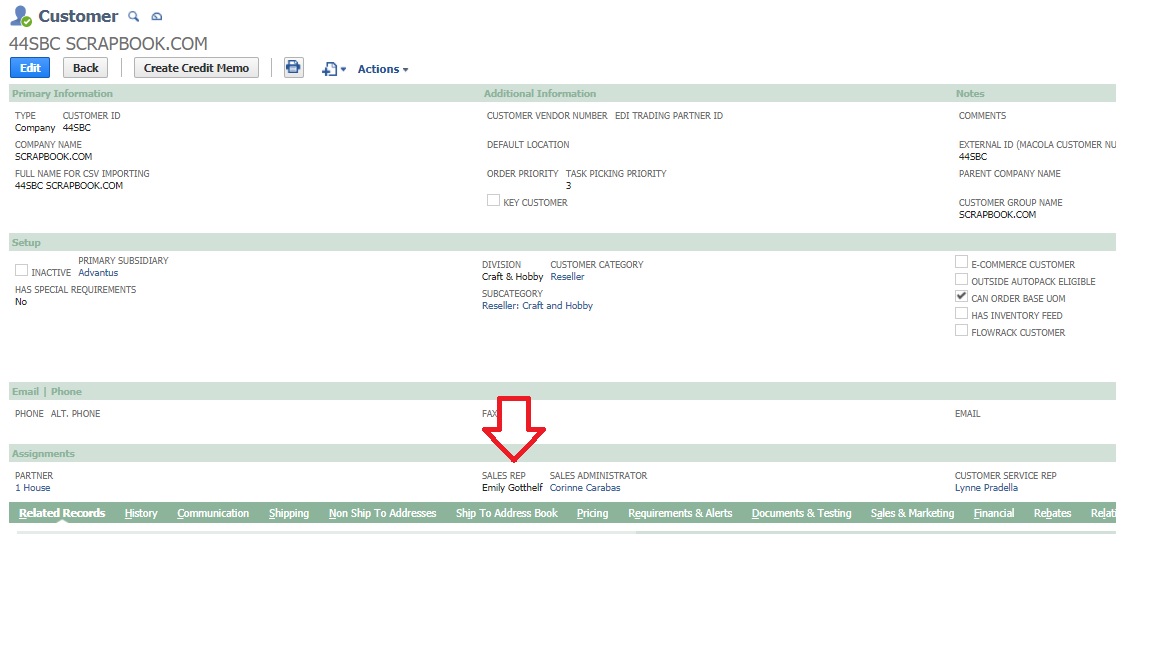Click the 44SBC SCRAPBOOK.COM full name value
This screenshot has width=1152, height=648.
pyautogui.click(x=69, y=186)
